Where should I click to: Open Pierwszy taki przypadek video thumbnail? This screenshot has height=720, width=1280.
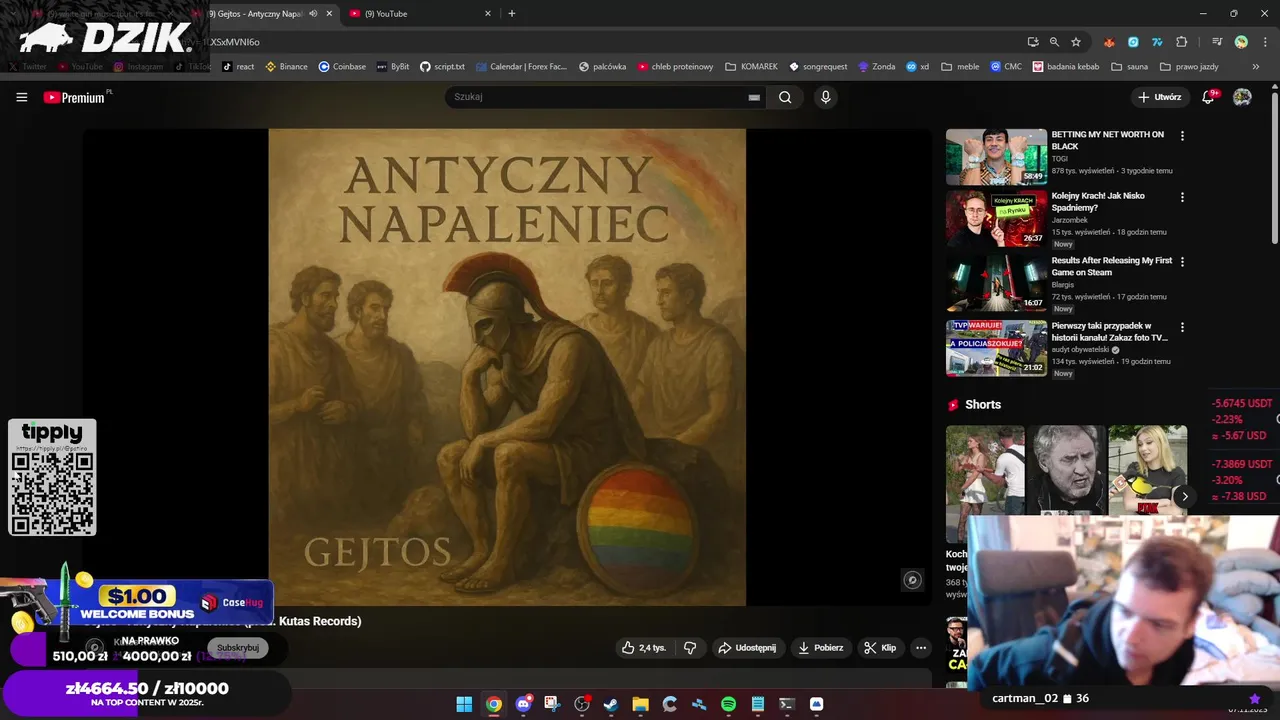pos(996,348)
